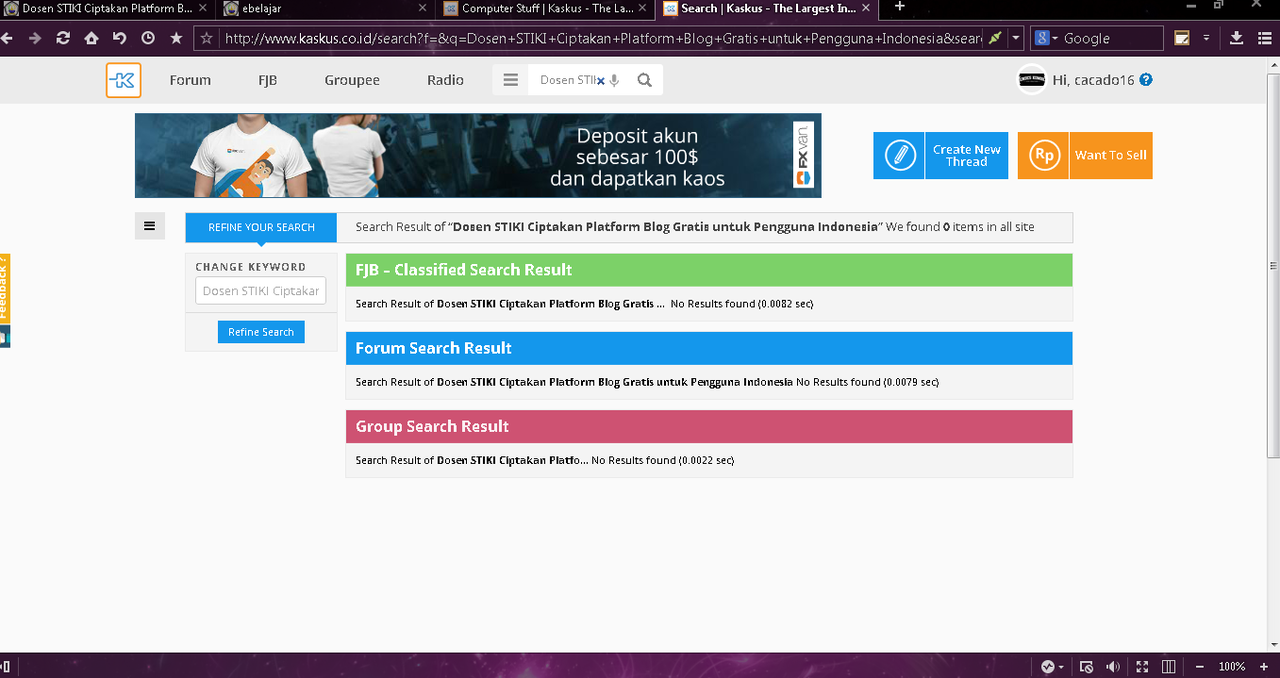
Task: Open search category hamburger in Kaskus search
Action: (511, 80)
